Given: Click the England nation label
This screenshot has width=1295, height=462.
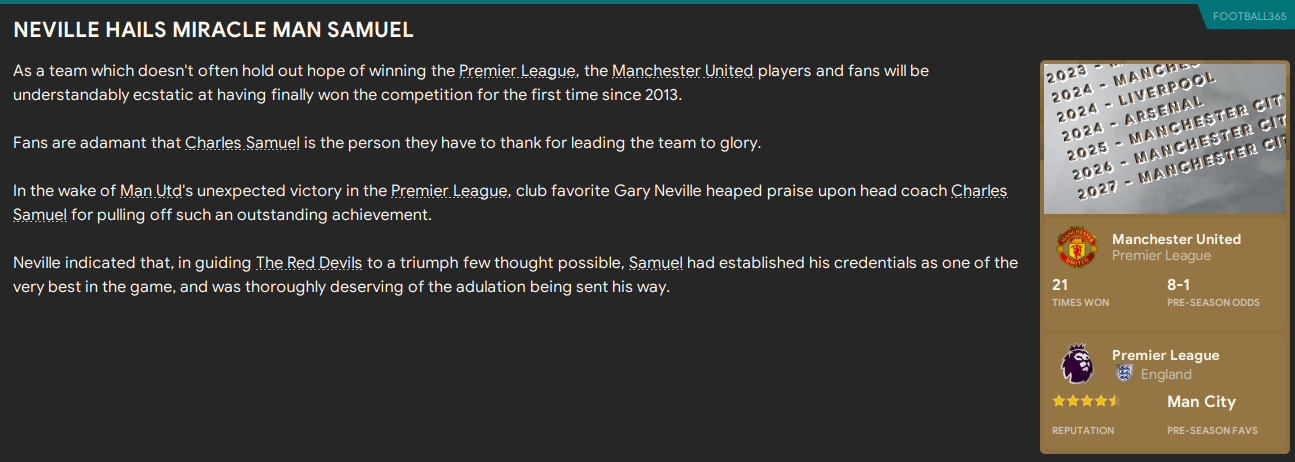Looking at the screenshot, I should (x=1166, y=374).
